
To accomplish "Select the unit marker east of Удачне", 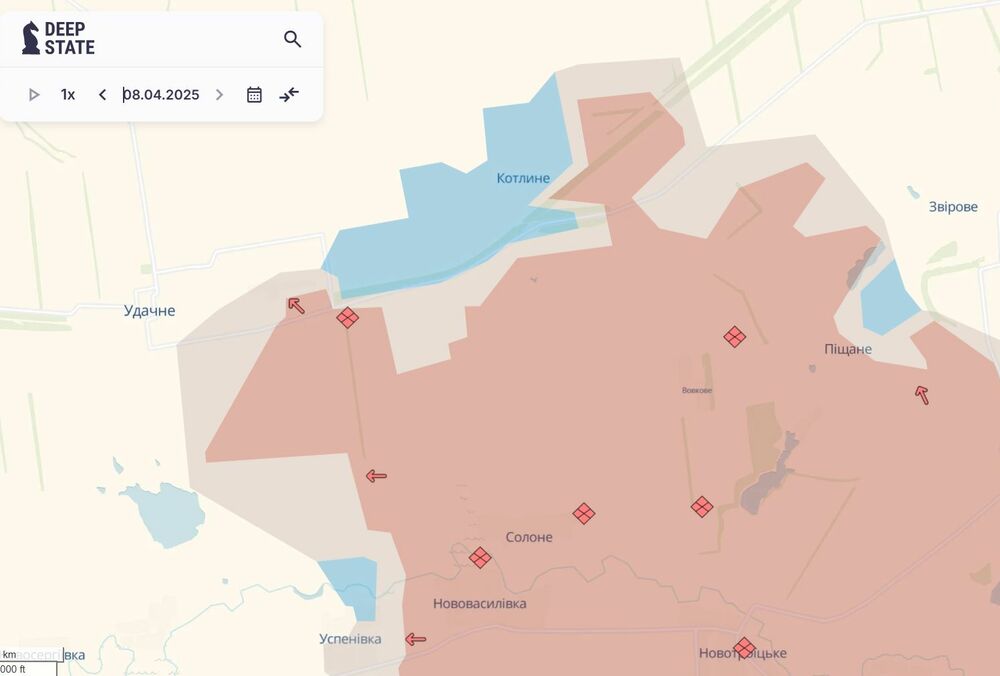I will 347,318.
